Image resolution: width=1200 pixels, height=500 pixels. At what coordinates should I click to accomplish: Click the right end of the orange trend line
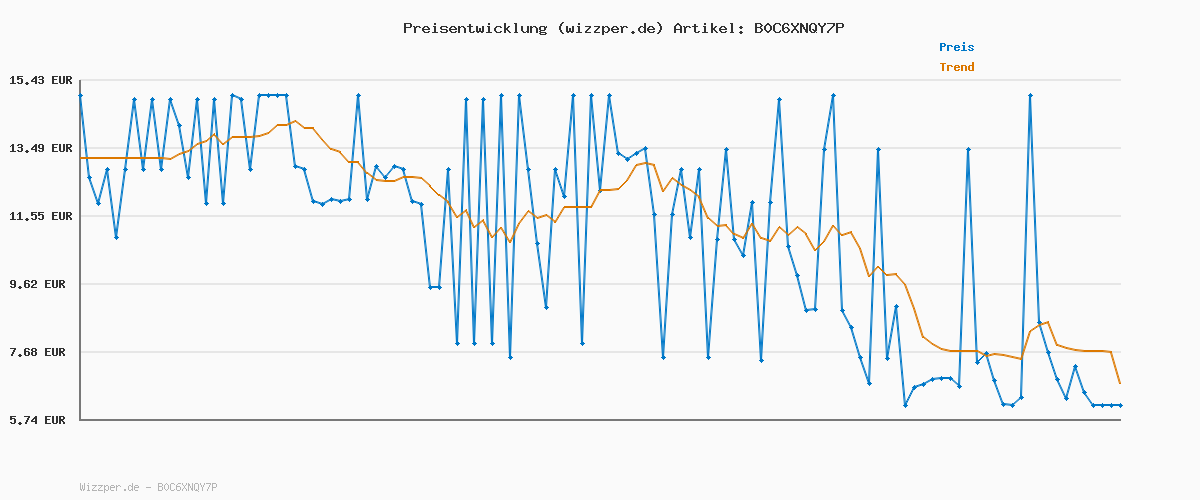1120,383
